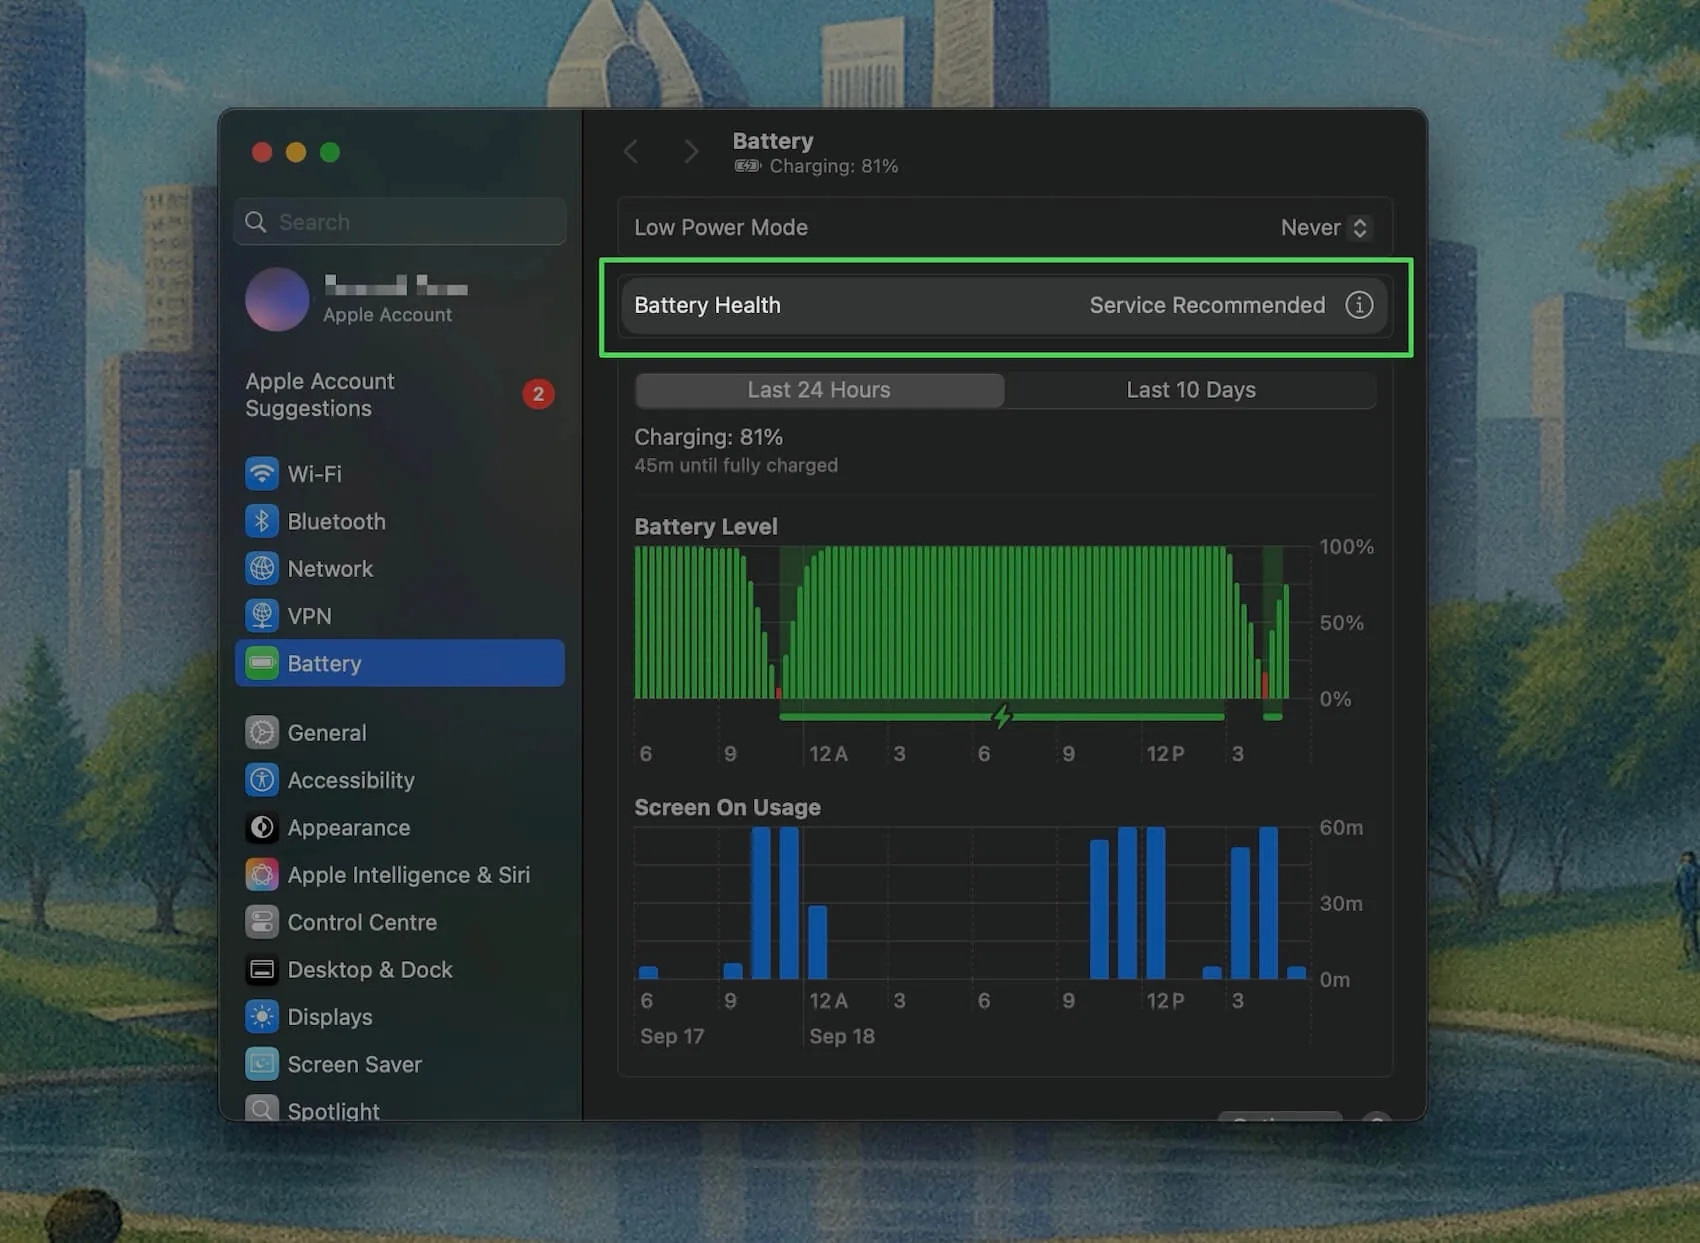The image size is (1700, 1243).
Task: Click the yellow minimize window button
Action: pyautogui.click(x=296, y=152)
